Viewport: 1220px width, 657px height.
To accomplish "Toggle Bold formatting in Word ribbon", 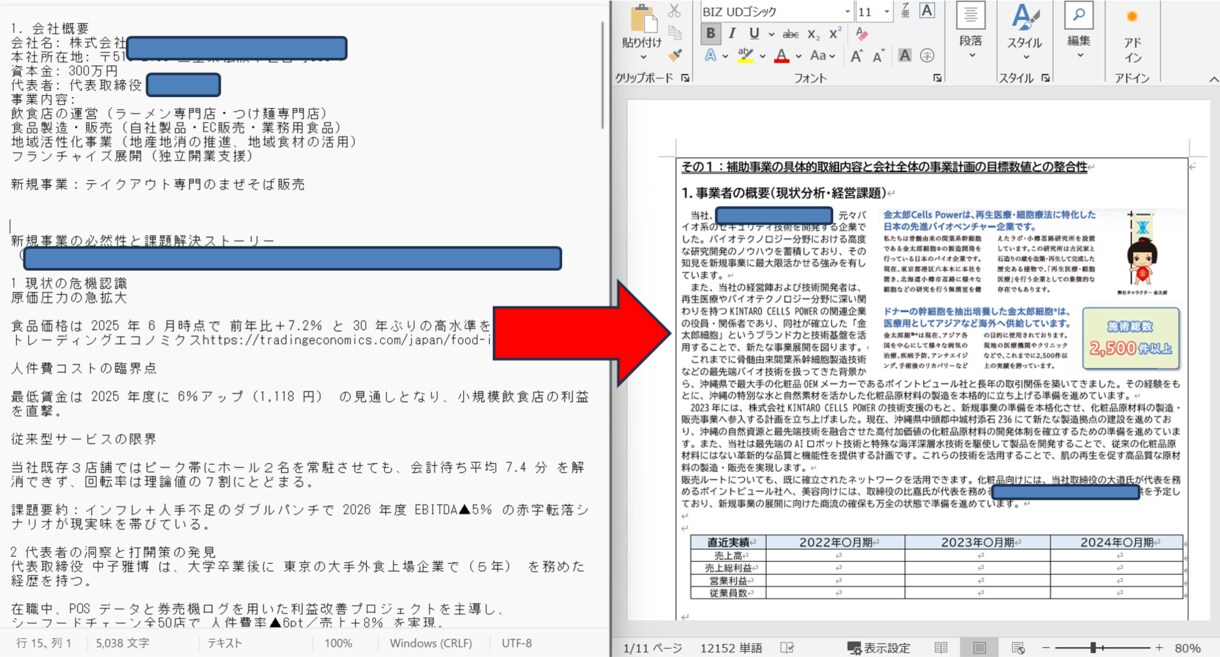I will pos(711,34).
